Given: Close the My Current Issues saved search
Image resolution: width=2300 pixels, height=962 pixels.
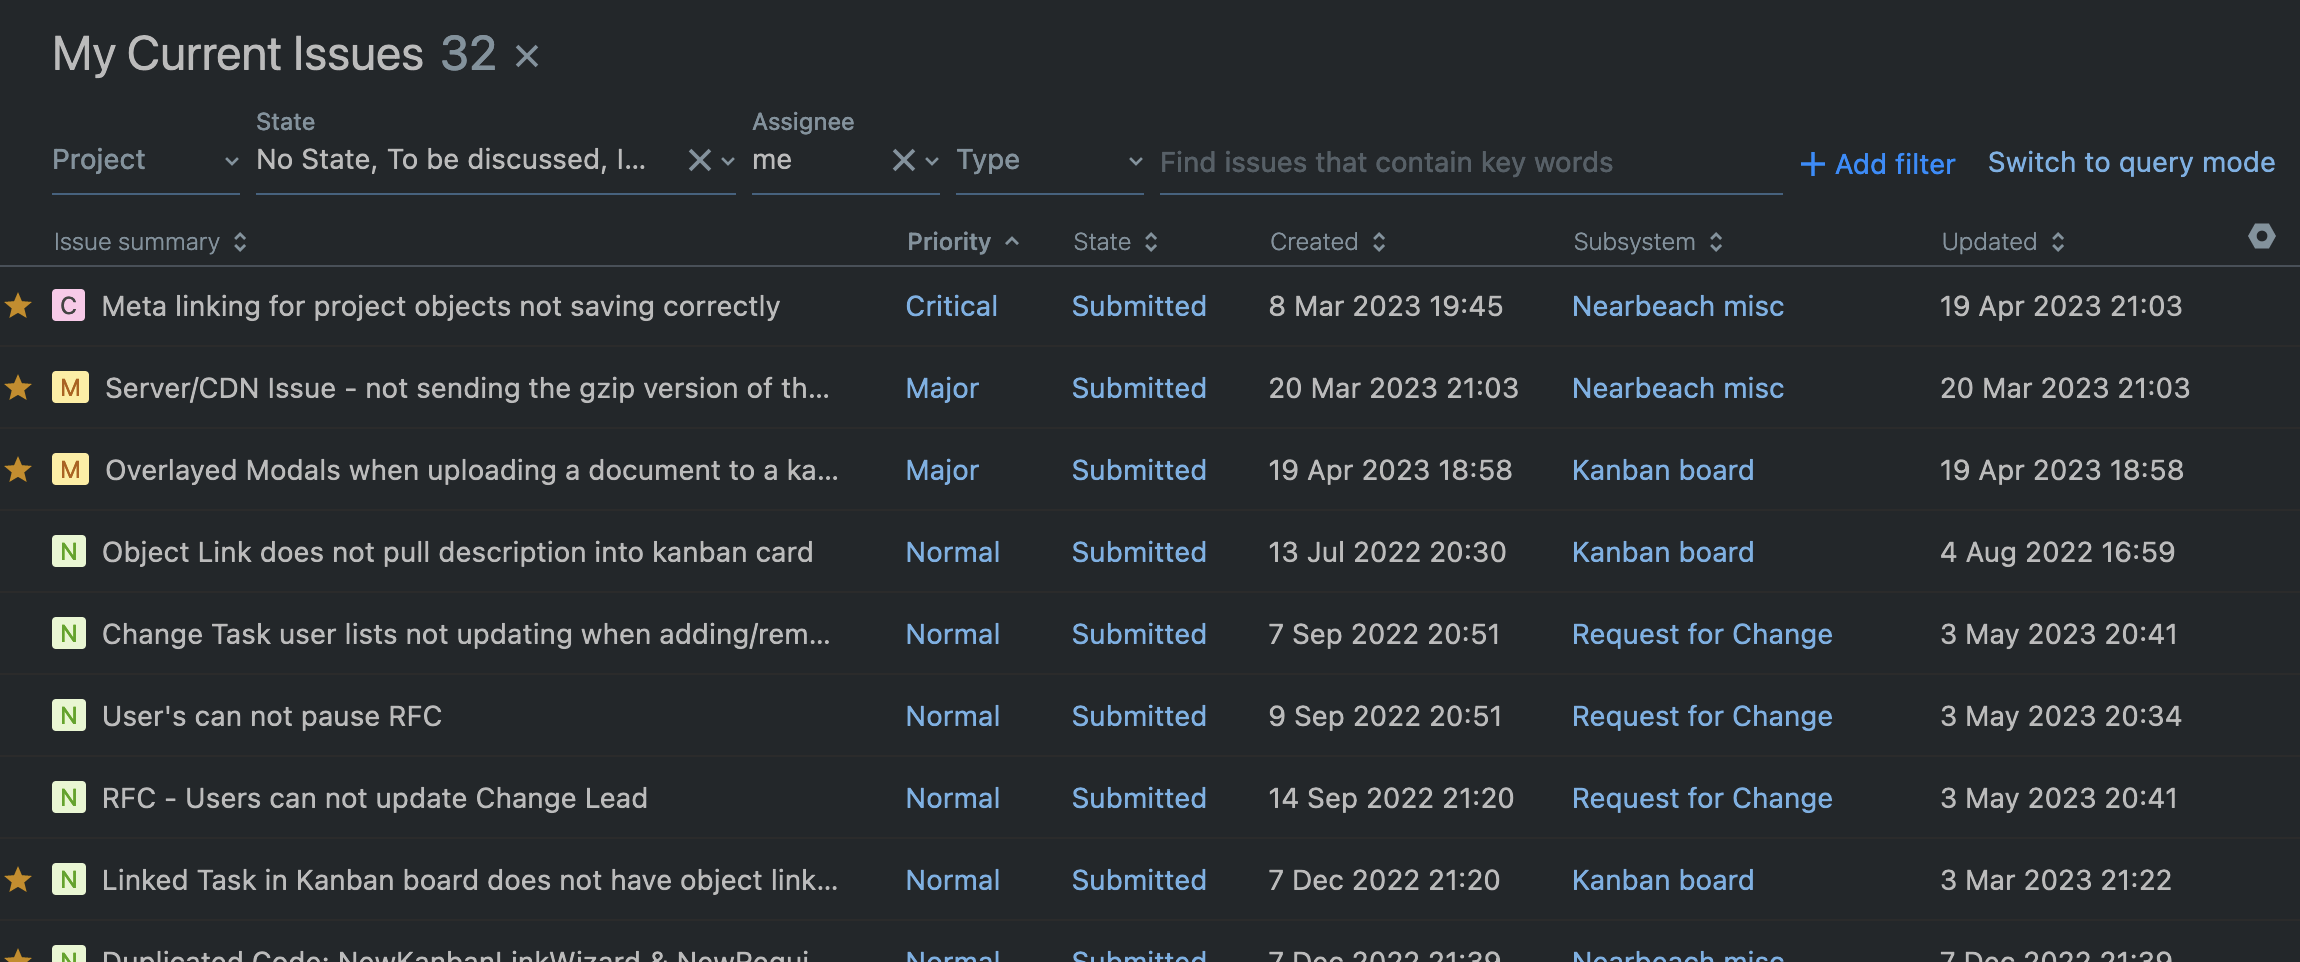Looking at the screenshot, I should click(x=527, y=56).
